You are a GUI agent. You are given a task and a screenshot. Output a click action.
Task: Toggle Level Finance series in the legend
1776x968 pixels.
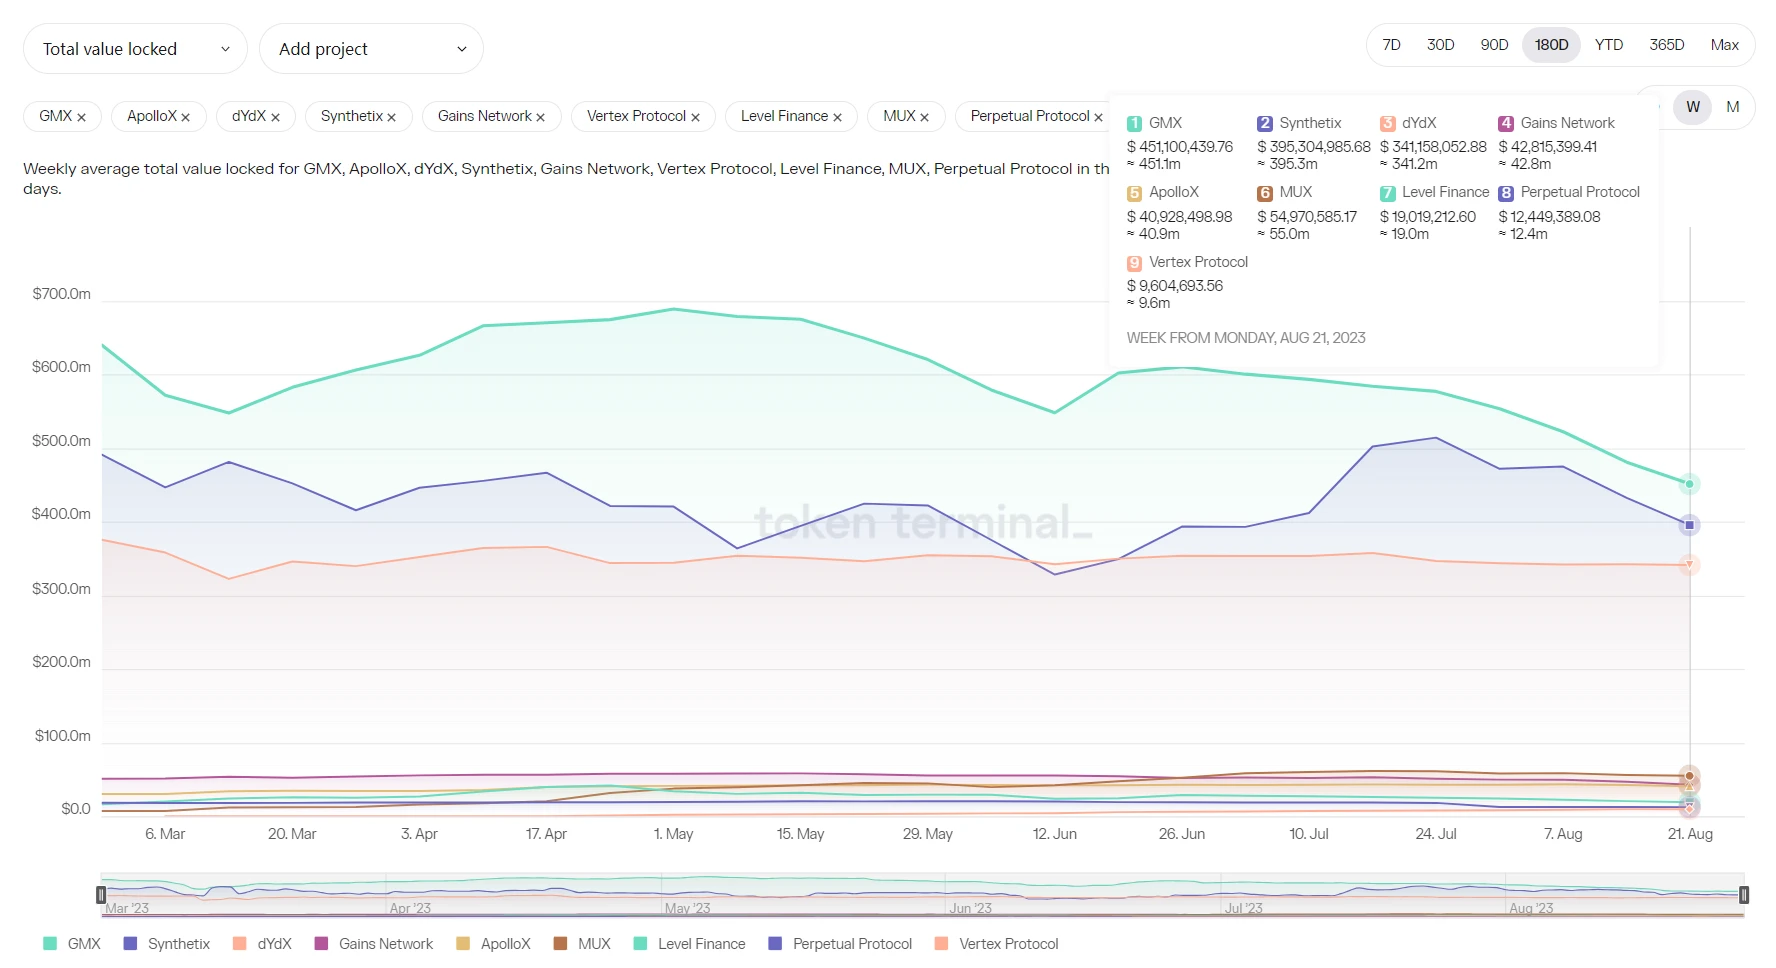click(690, 944)
